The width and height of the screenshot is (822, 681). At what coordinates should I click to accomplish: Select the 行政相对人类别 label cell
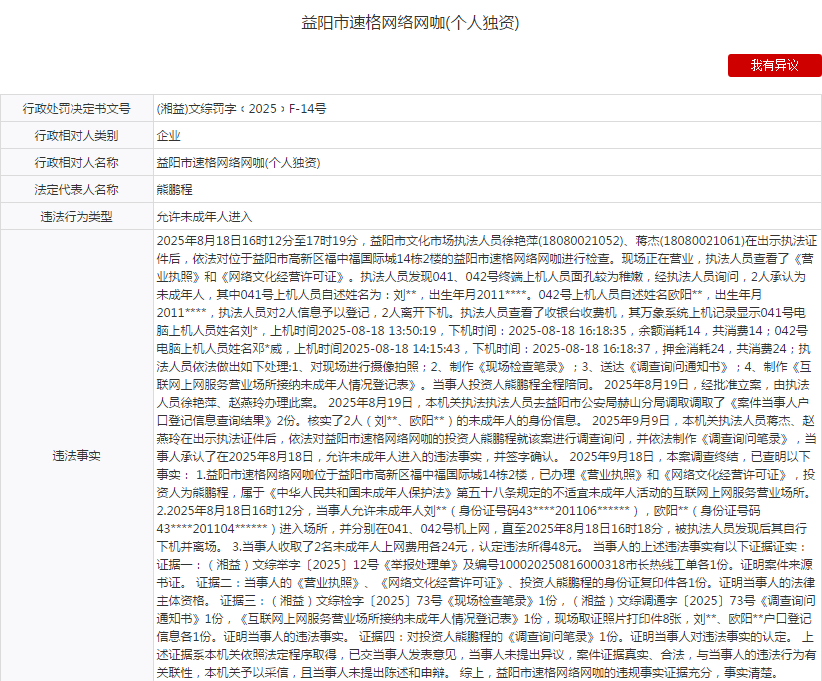click(x=76, y=135)
